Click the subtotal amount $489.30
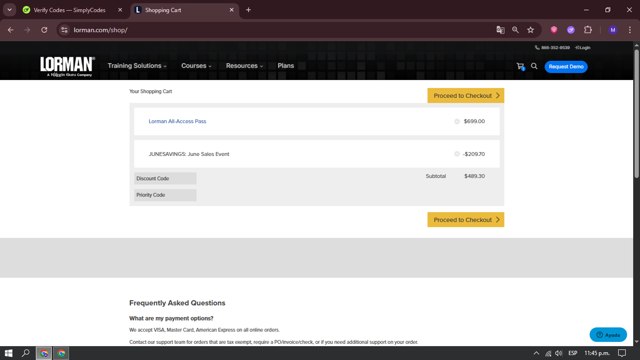This screenshot has width=640, height=360. [x=474, y=176]
